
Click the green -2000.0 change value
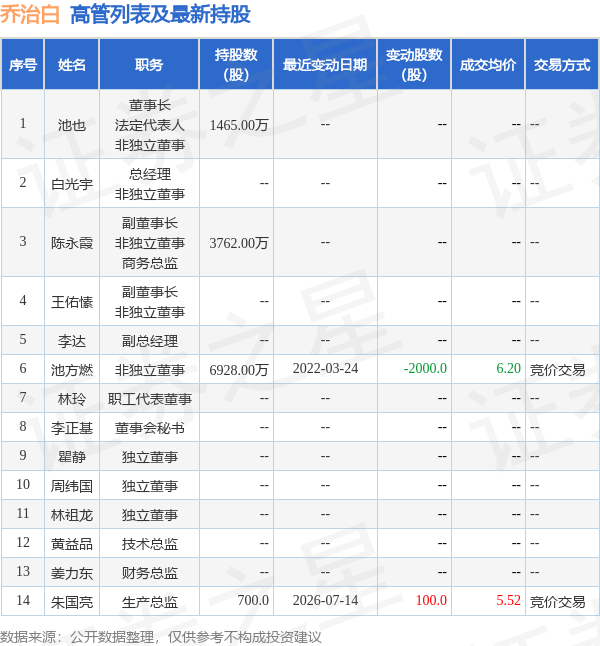pyautogui.click(x=425, y=369)
